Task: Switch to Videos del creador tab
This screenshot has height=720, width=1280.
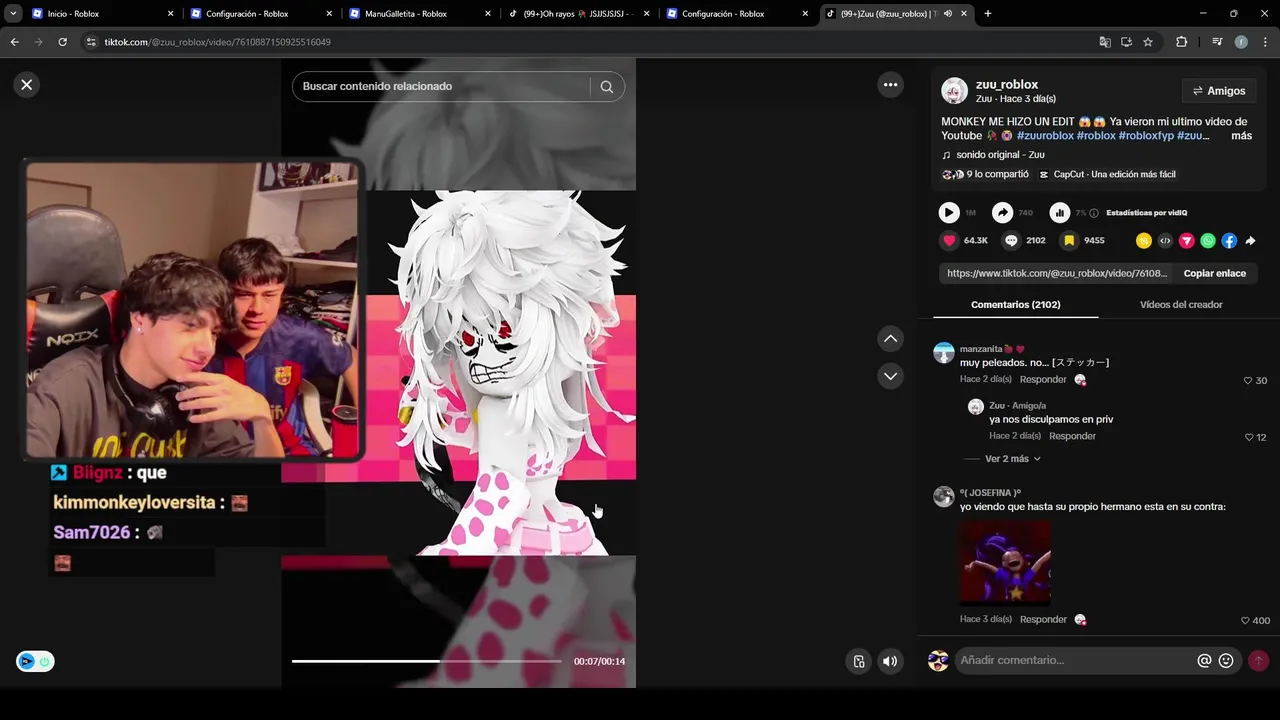Action: point(1181,305)
